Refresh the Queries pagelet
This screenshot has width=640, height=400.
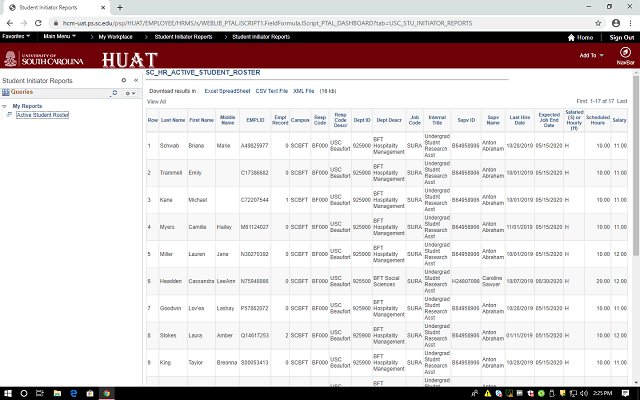[114, 93]
